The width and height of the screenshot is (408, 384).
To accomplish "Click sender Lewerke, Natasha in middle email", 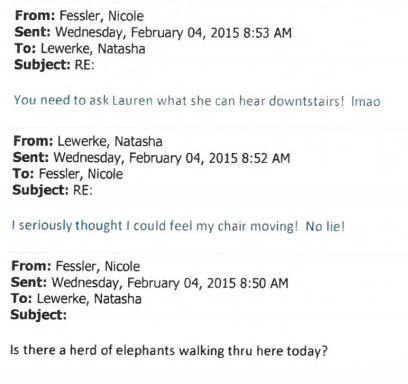I will pos(110,141).
